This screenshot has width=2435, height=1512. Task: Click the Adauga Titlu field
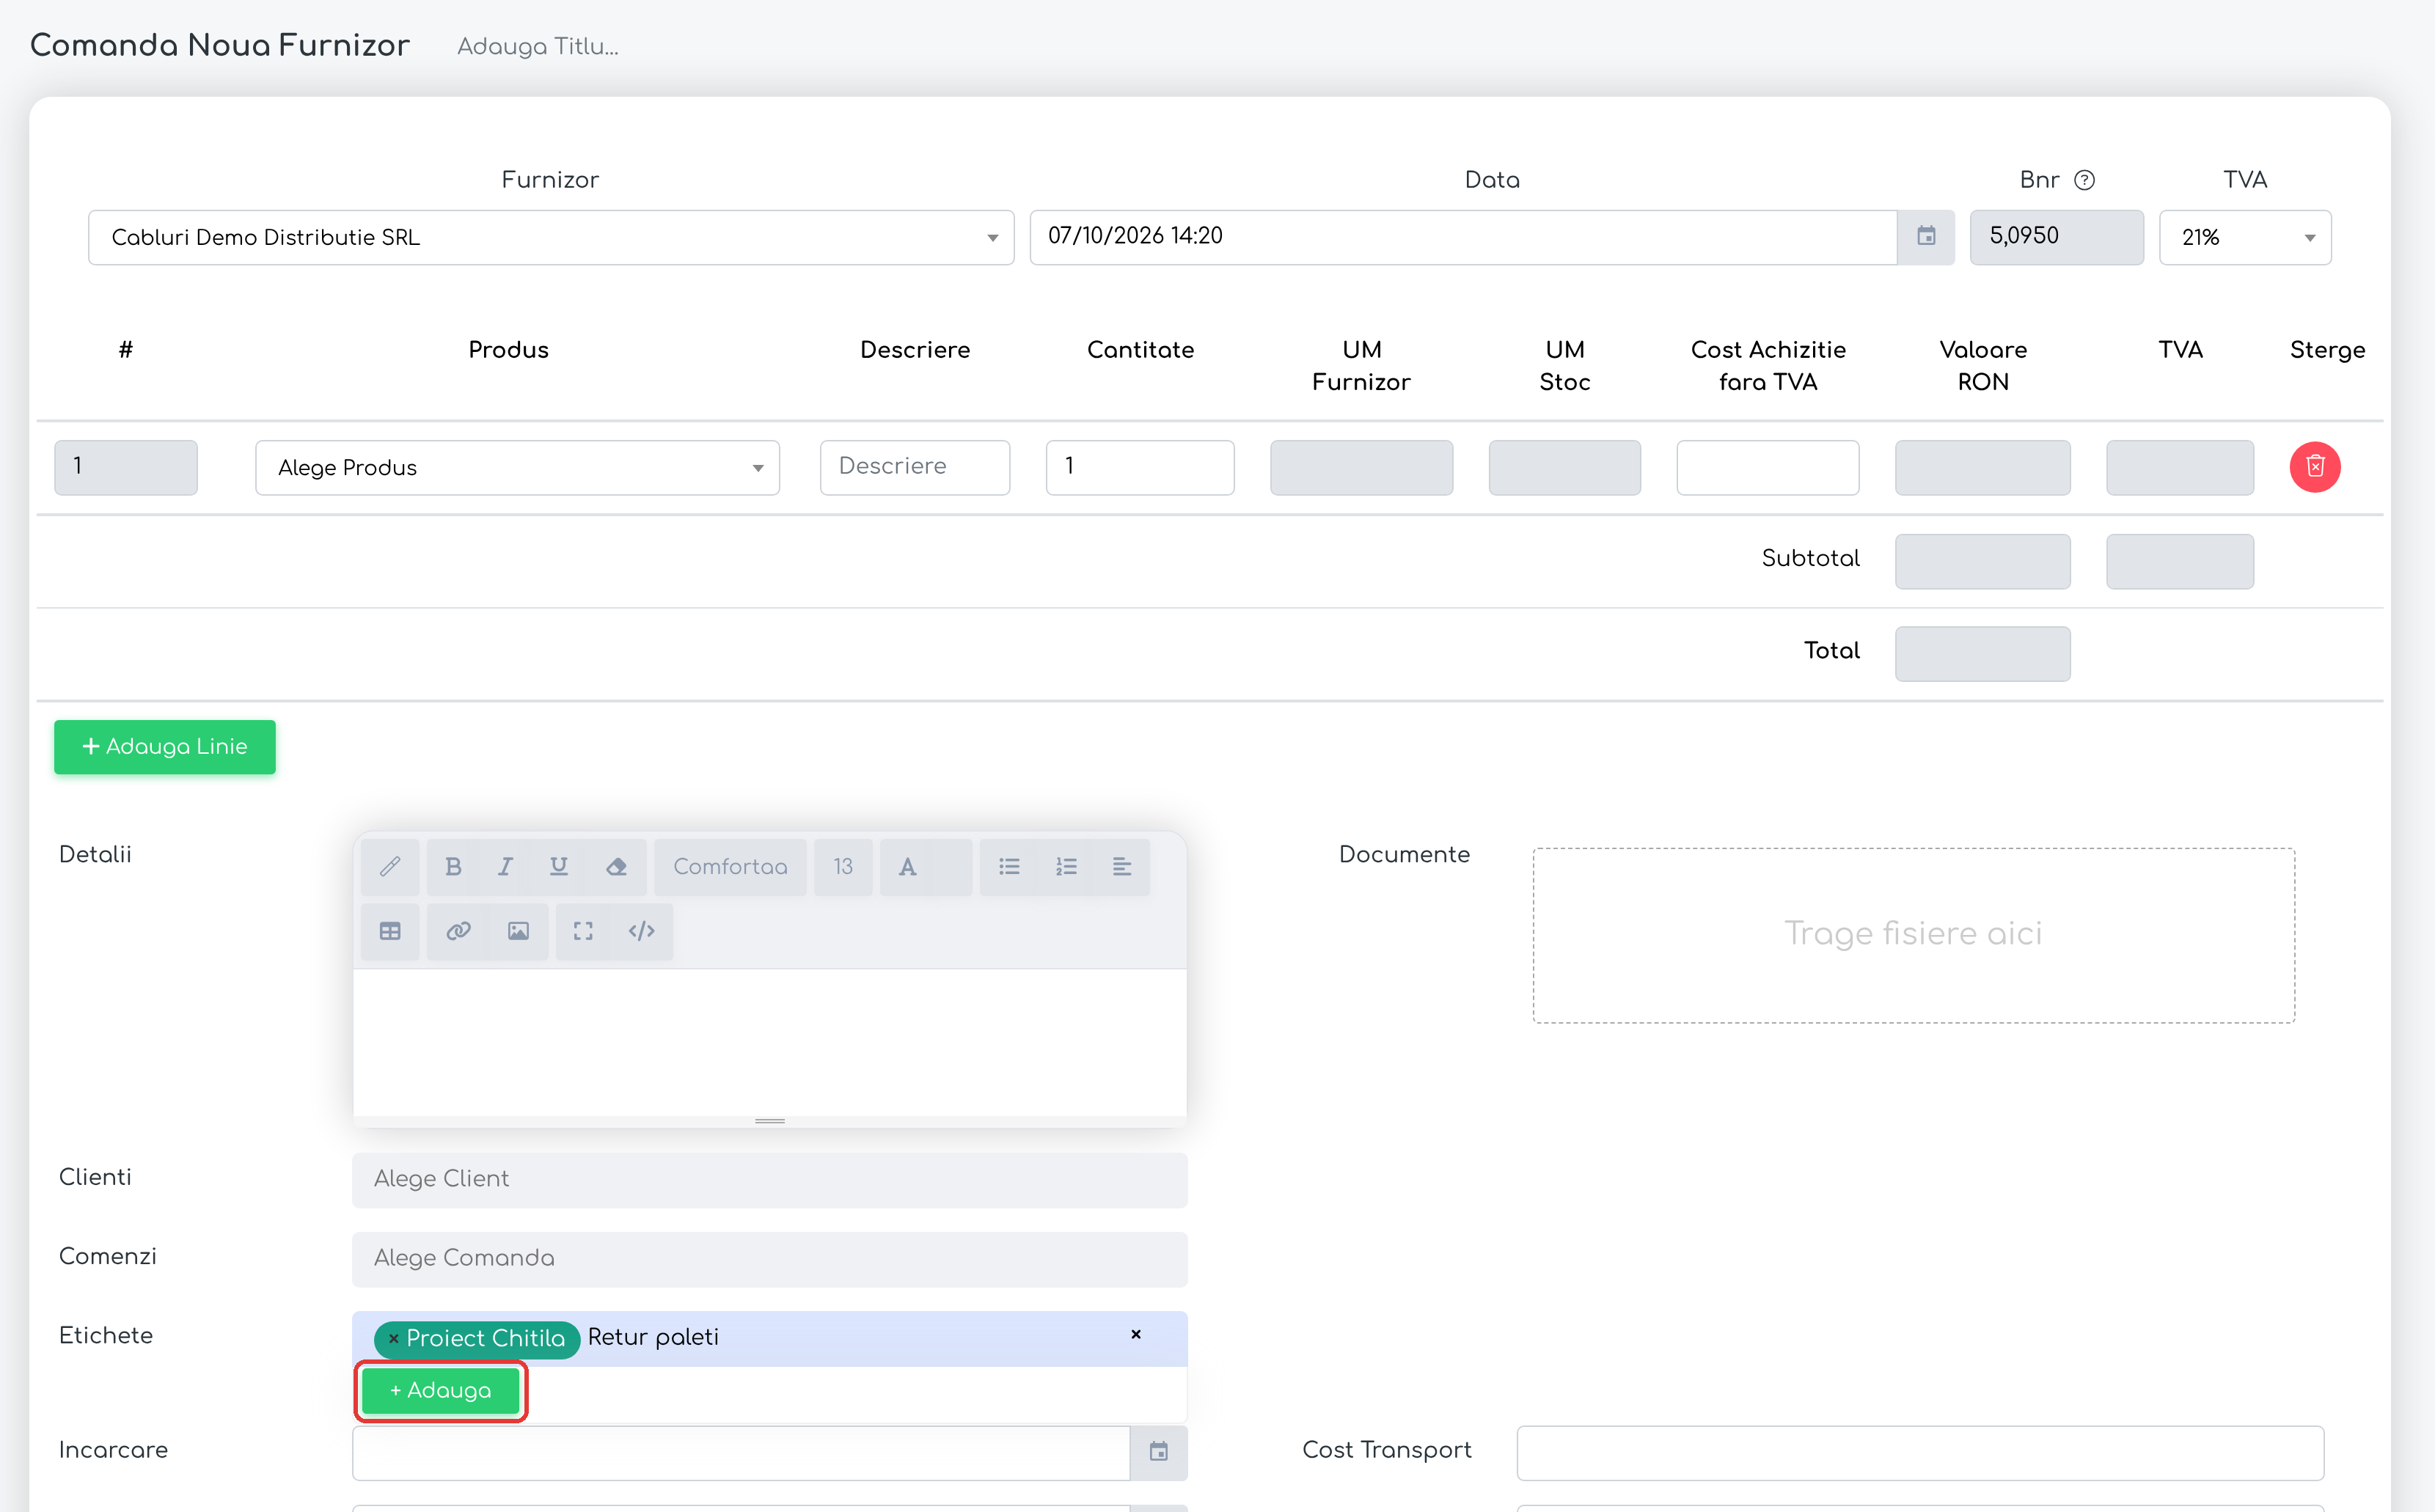click(x=538, y=46)
